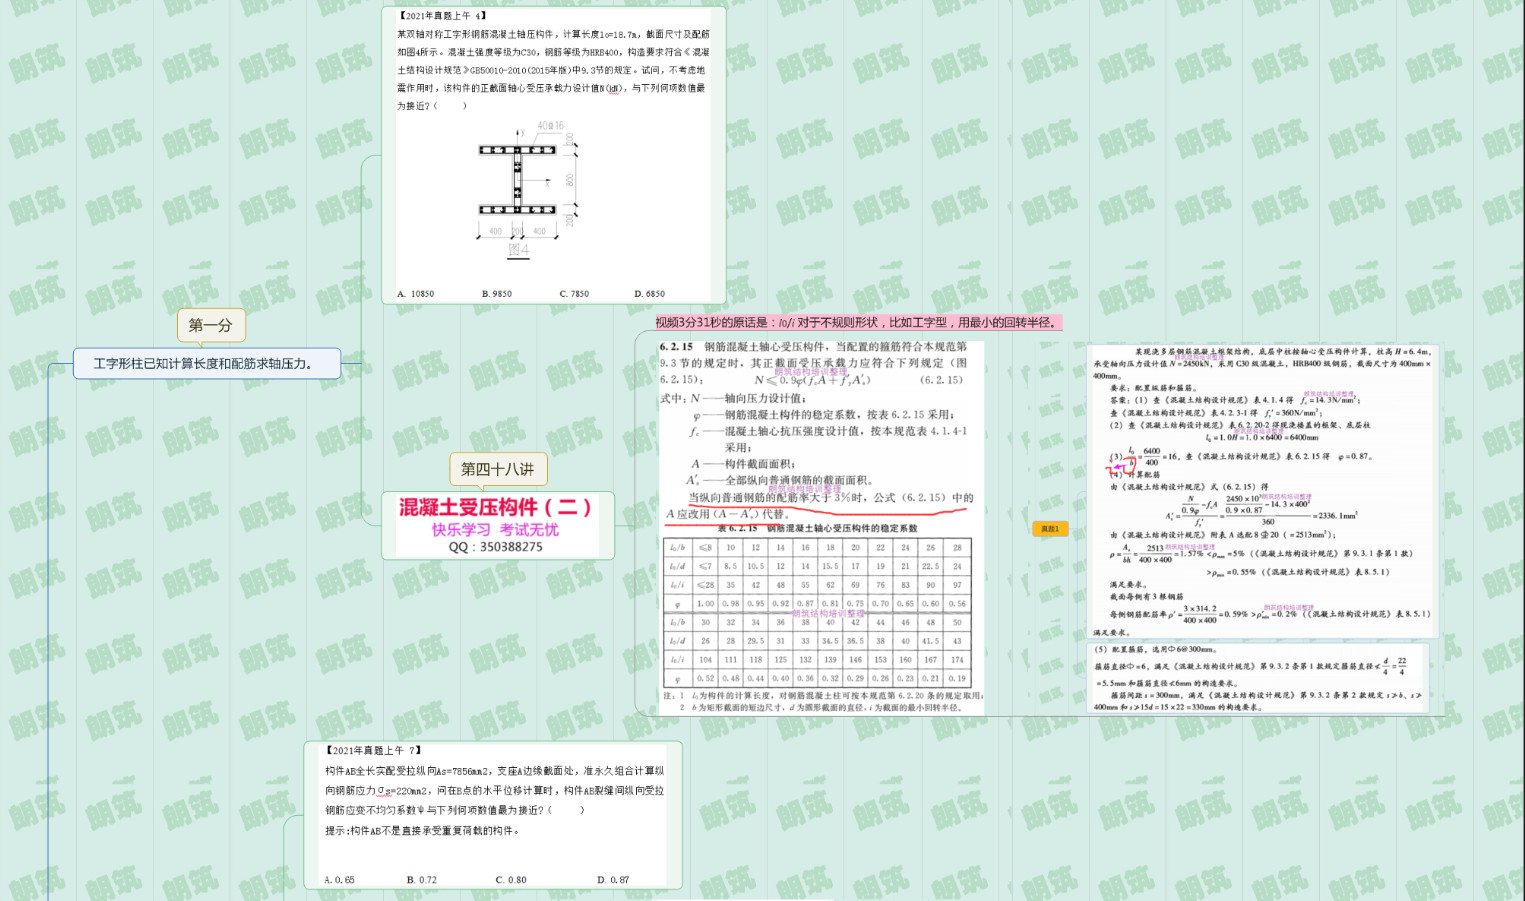Click answer option A. 10850
This screenshot has height=901, width=1525.
click(416, 294)
